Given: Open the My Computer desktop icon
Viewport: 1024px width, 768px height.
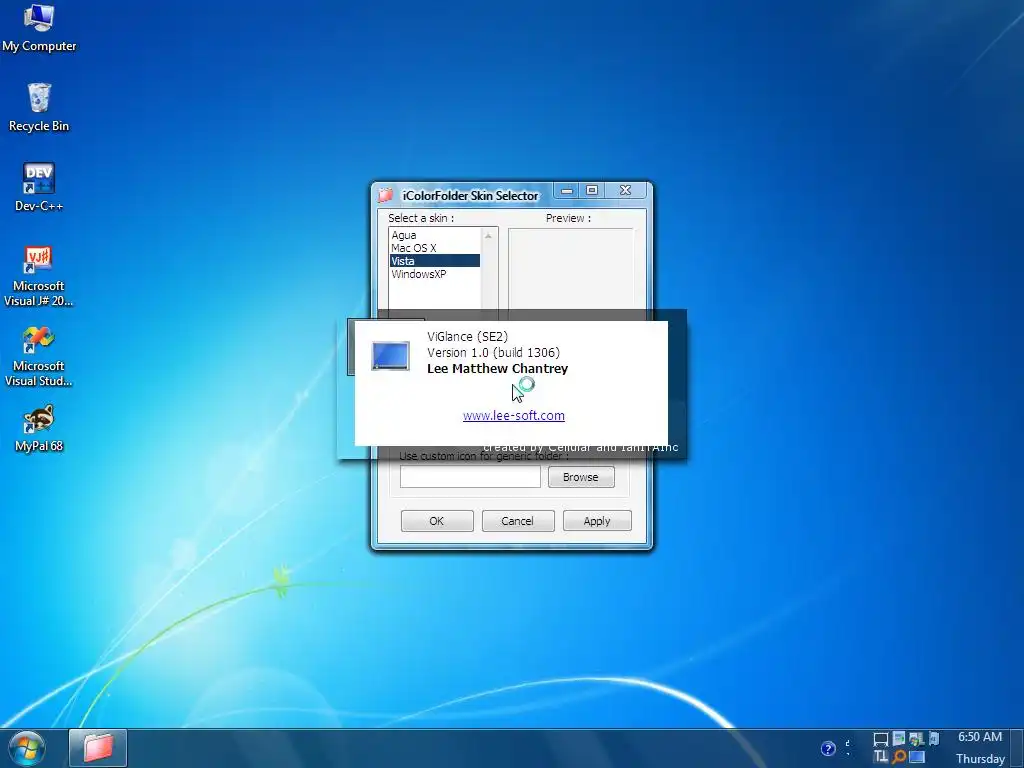Looking at the screenshot, I should coord(39,27).
